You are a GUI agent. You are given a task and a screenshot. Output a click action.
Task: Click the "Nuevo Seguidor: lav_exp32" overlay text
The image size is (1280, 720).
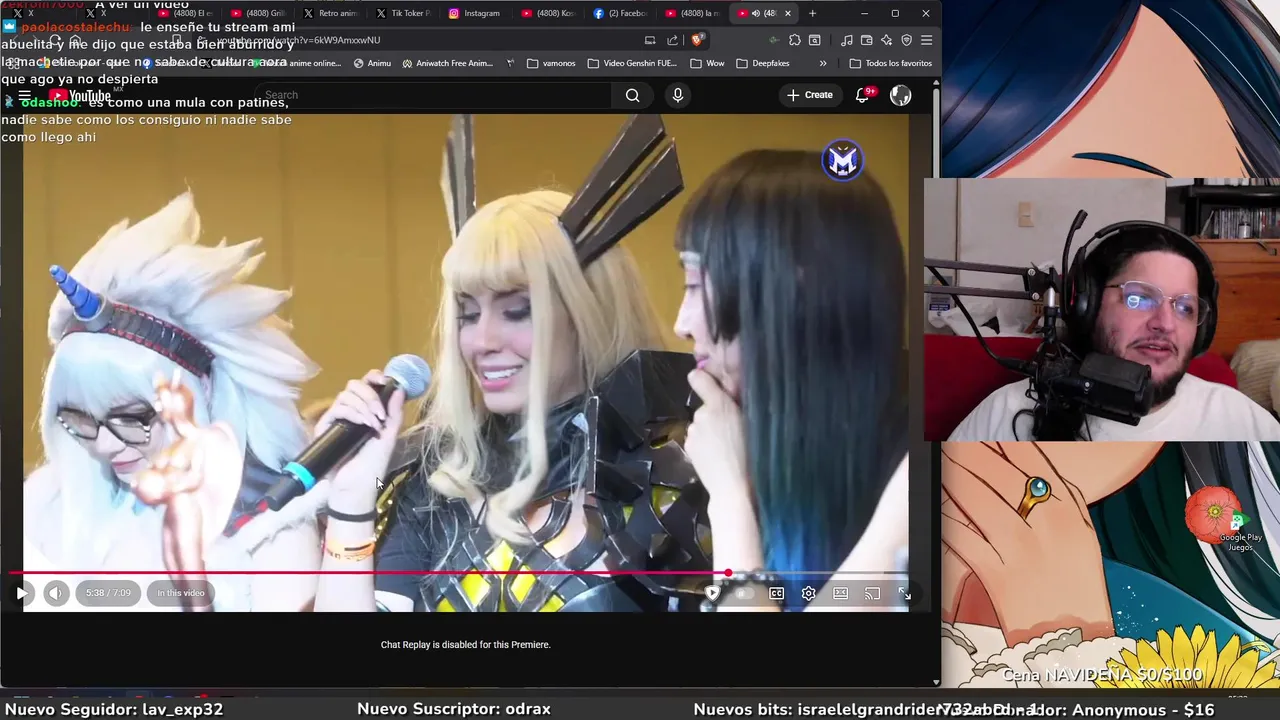tap(114, 709)
